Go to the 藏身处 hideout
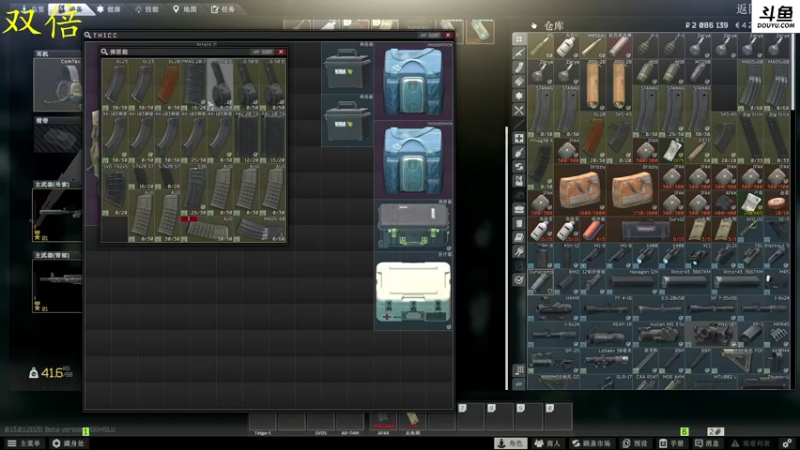The height and width of the screenshot is (450, 800). pos(68,443)
